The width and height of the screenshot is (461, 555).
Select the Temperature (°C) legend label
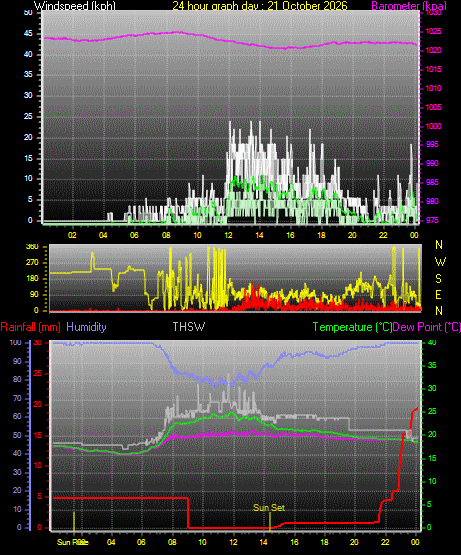pos(352,327)
